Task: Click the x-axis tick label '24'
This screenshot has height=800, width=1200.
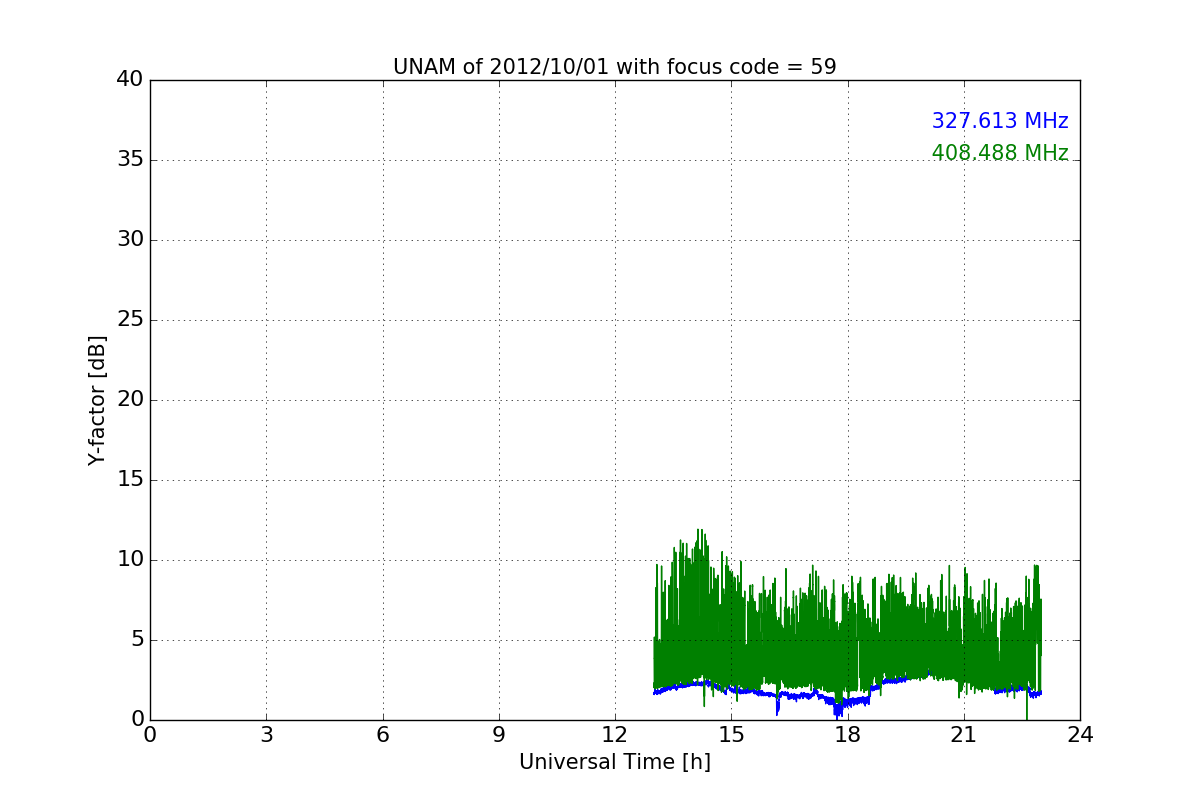Action: pos(1080,735)
